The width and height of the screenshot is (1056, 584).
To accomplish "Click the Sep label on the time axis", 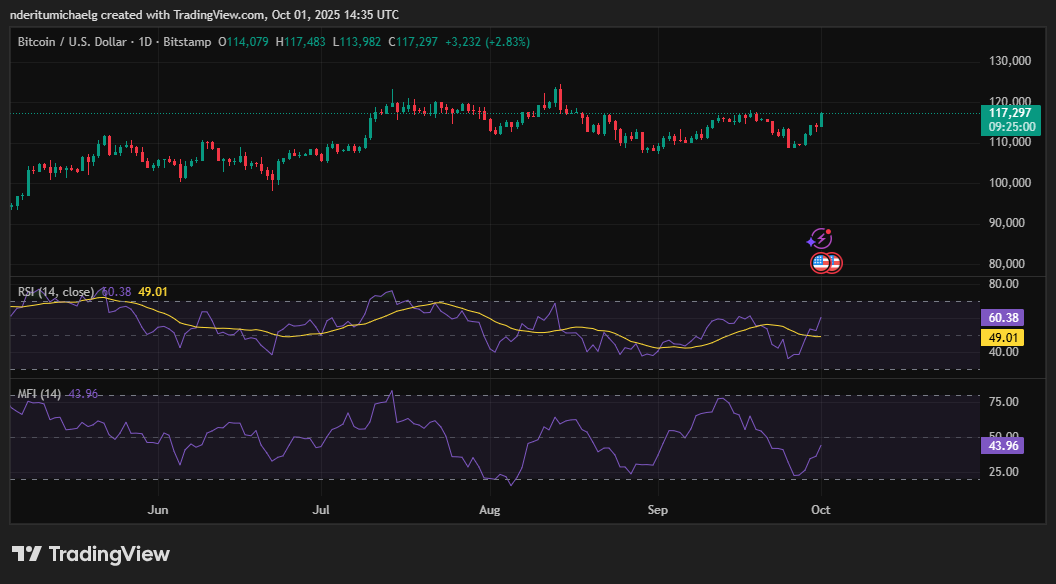I will click(657, 509).
